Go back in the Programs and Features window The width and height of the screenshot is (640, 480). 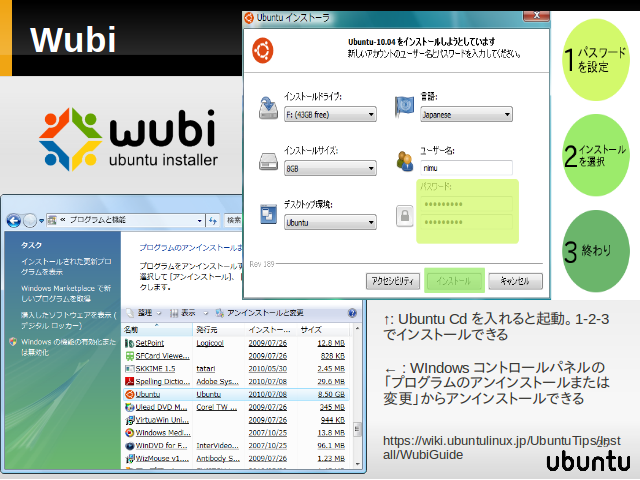14,221
